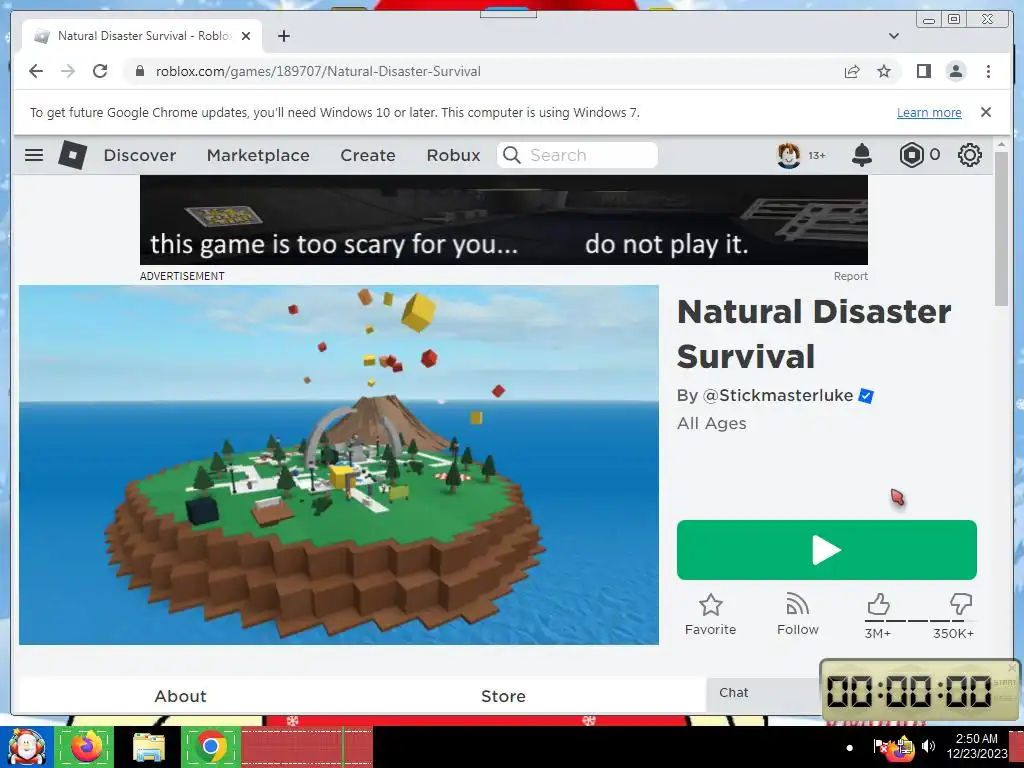Bookmark this page with the star
Screen dimensions: 1024x768
(x=884, y=71)
